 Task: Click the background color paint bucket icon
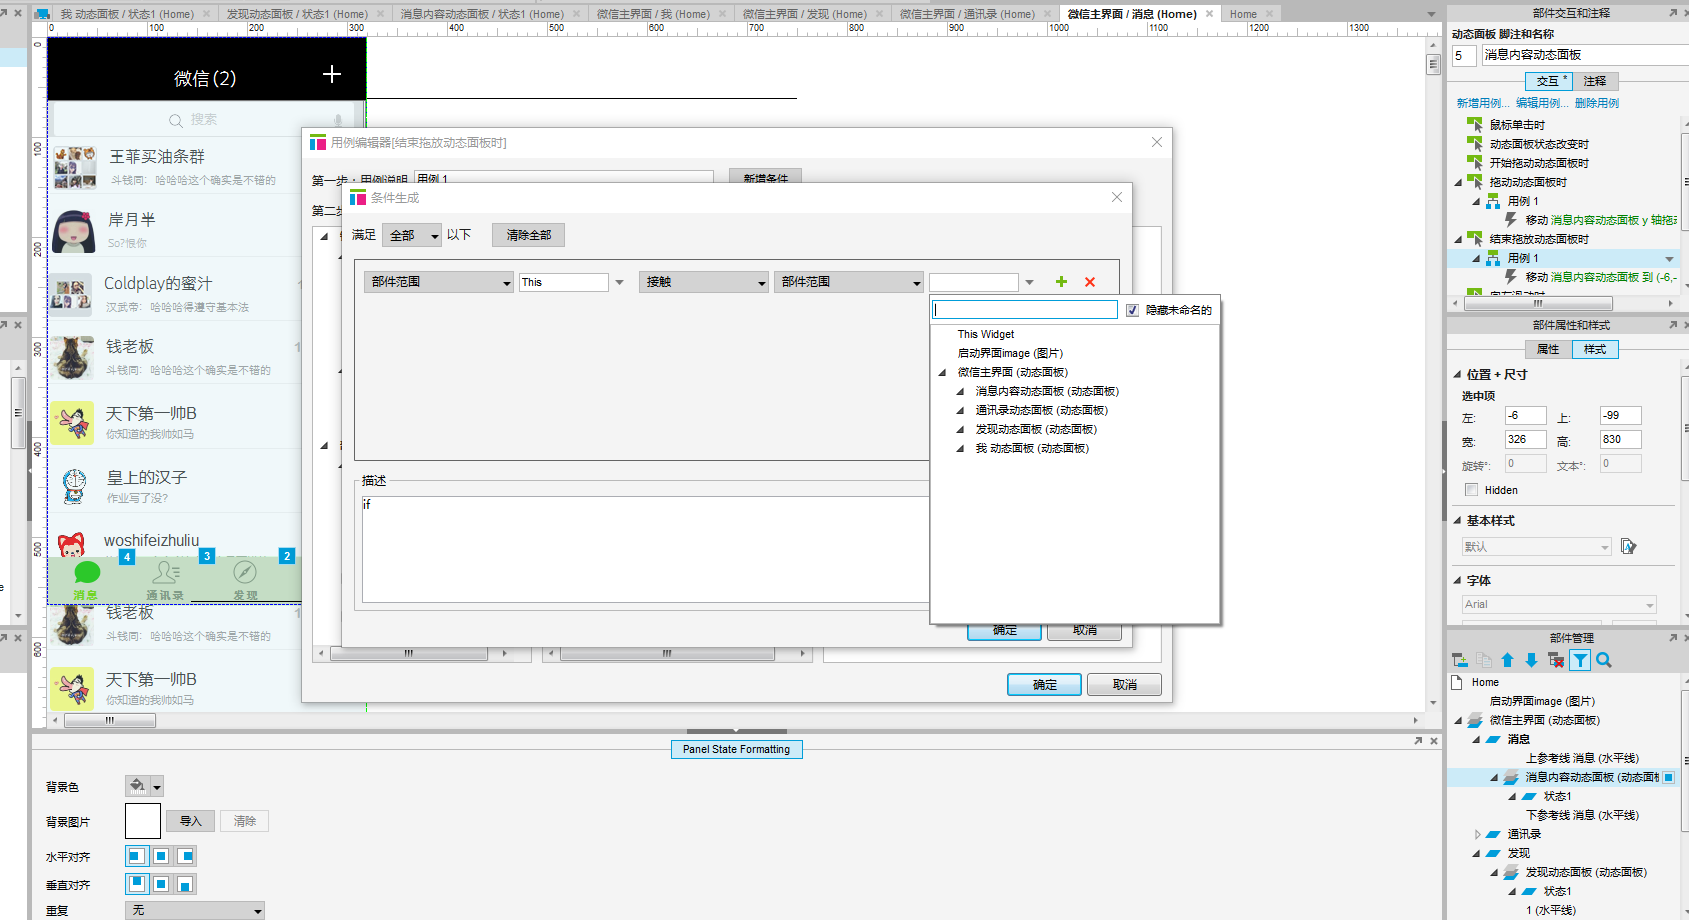137,786
